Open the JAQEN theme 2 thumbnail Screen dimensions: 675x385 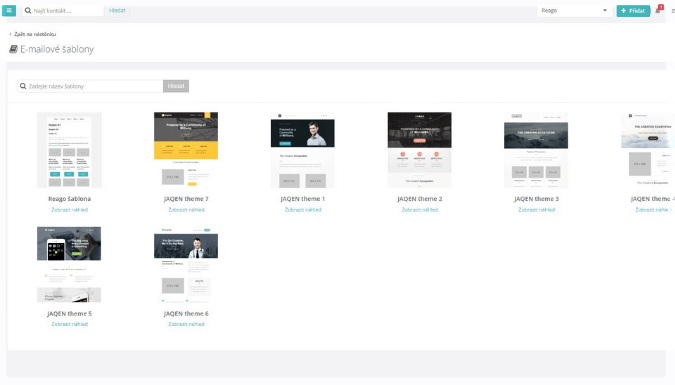pos(420,150)
